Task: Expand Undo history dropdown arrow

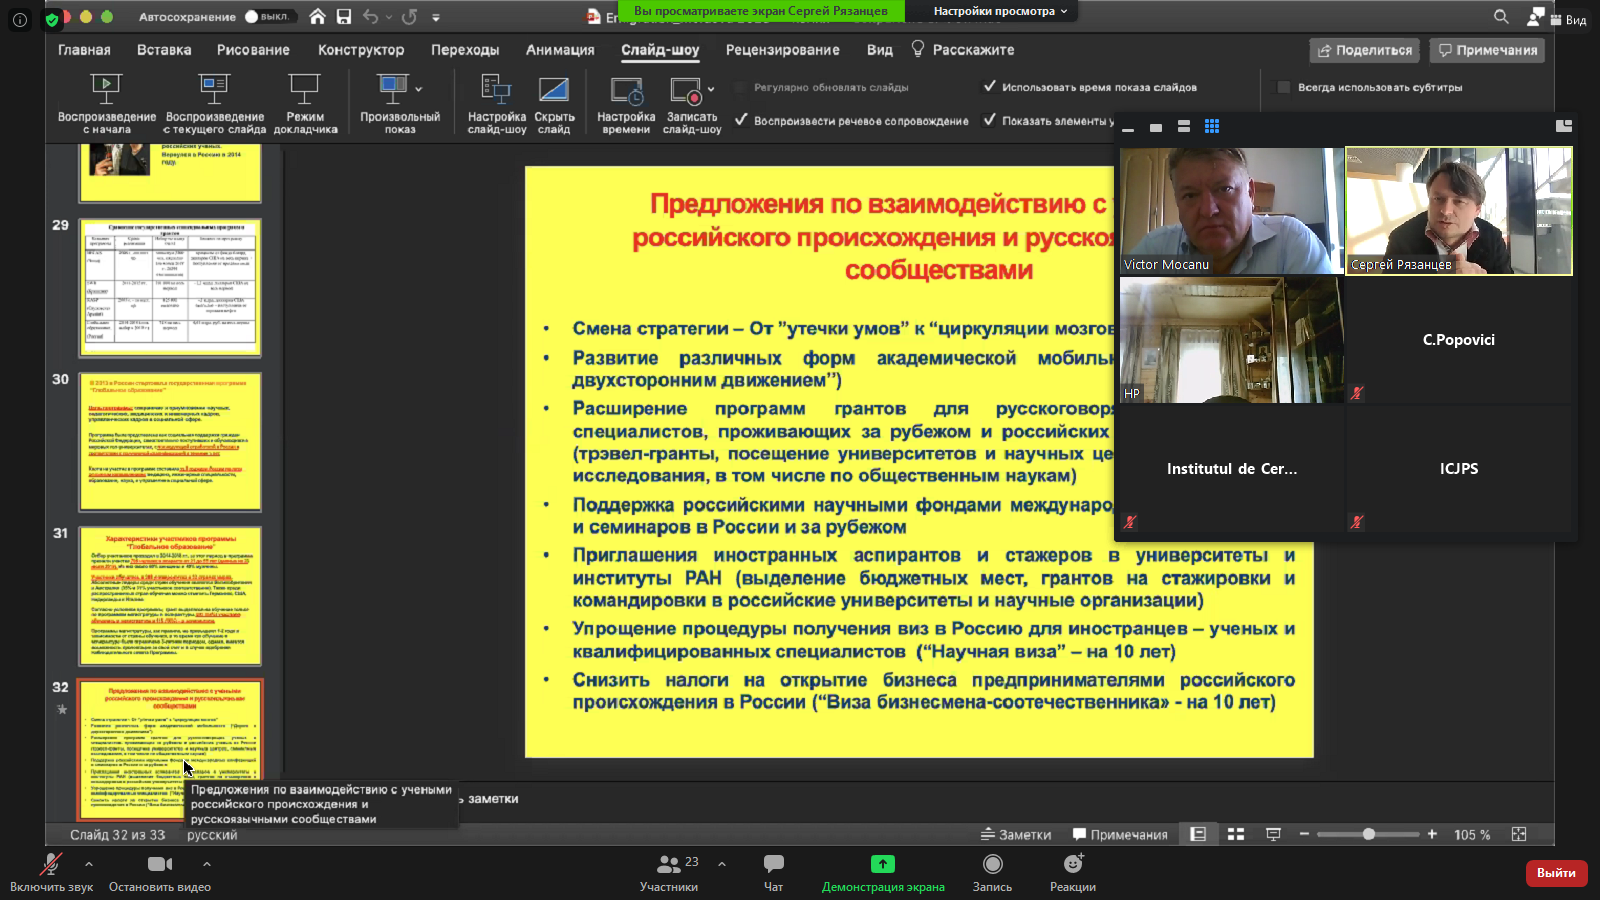Action: click(x=389, y=17)
